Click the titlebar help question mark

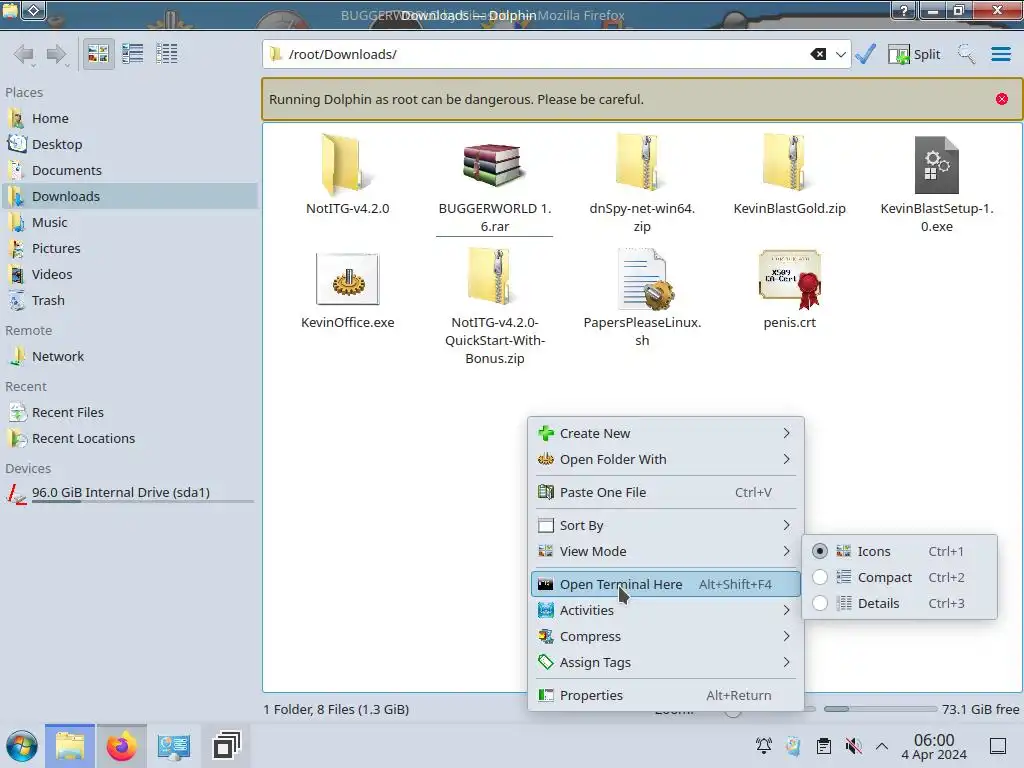904,10
